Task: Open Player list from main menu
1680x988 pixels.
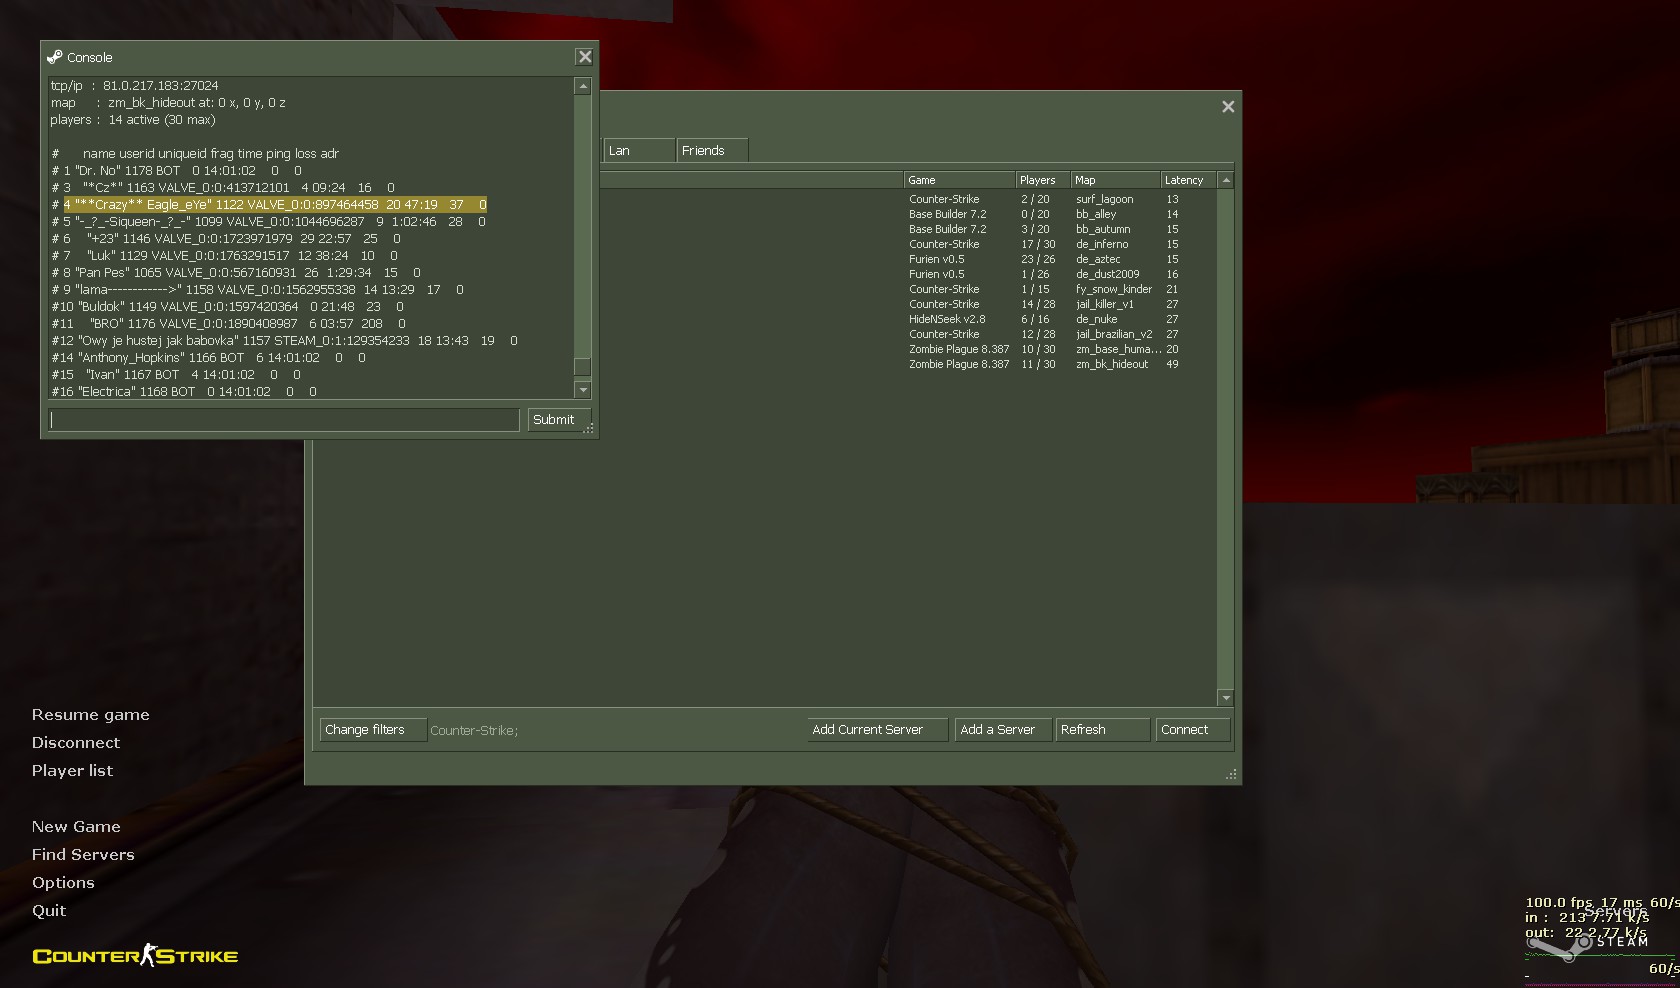Action: 72,771
